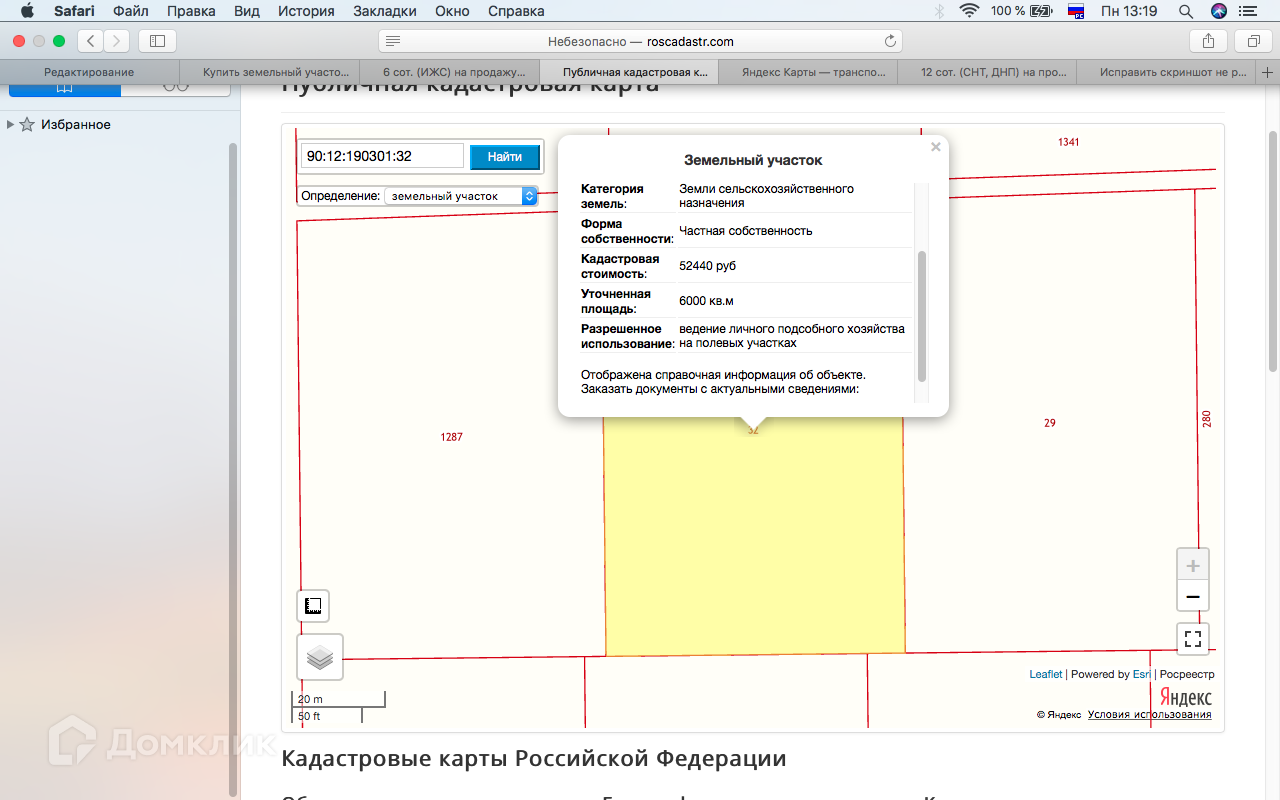Click parcel number 1341 on the map
This screenshot has width=1280, height=800.
pos(1068,142)
